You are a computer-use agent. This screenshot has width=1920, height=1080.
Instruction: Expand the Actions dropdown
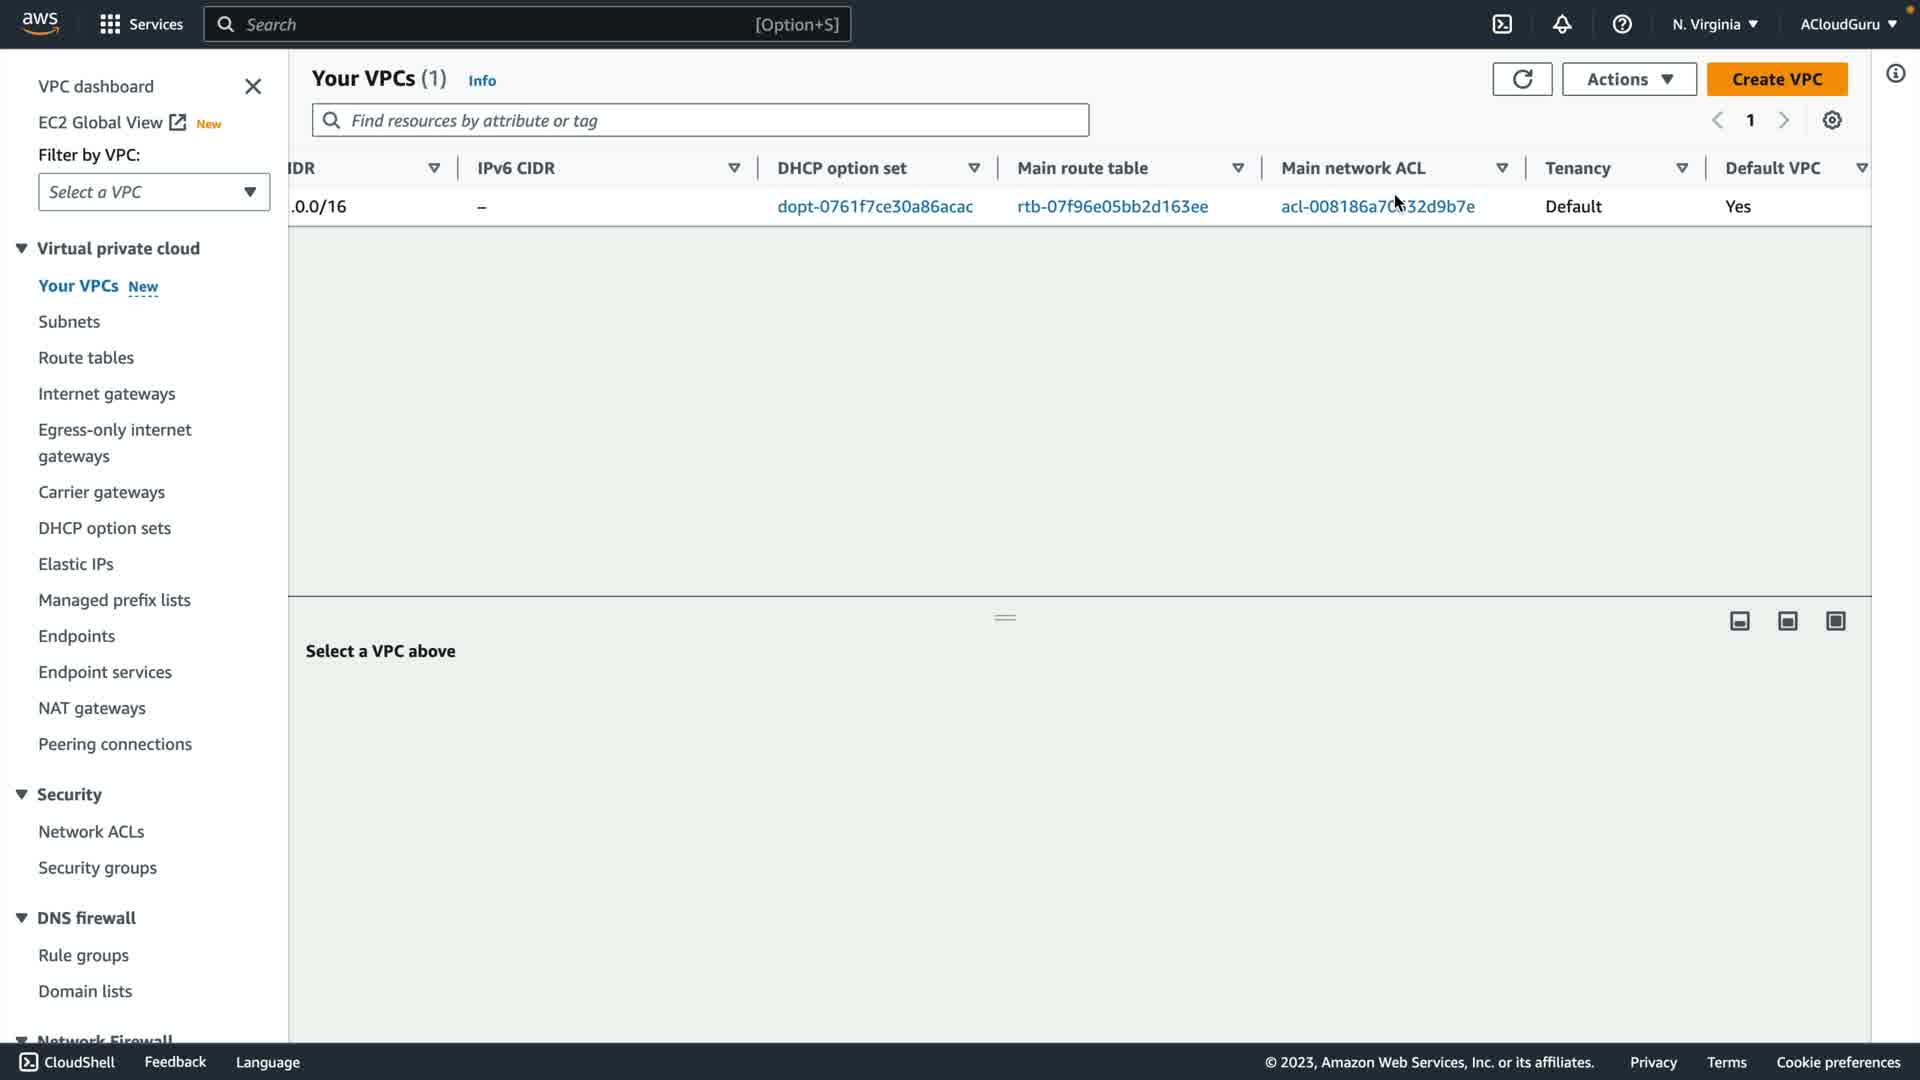click(x=1629, y=79)
